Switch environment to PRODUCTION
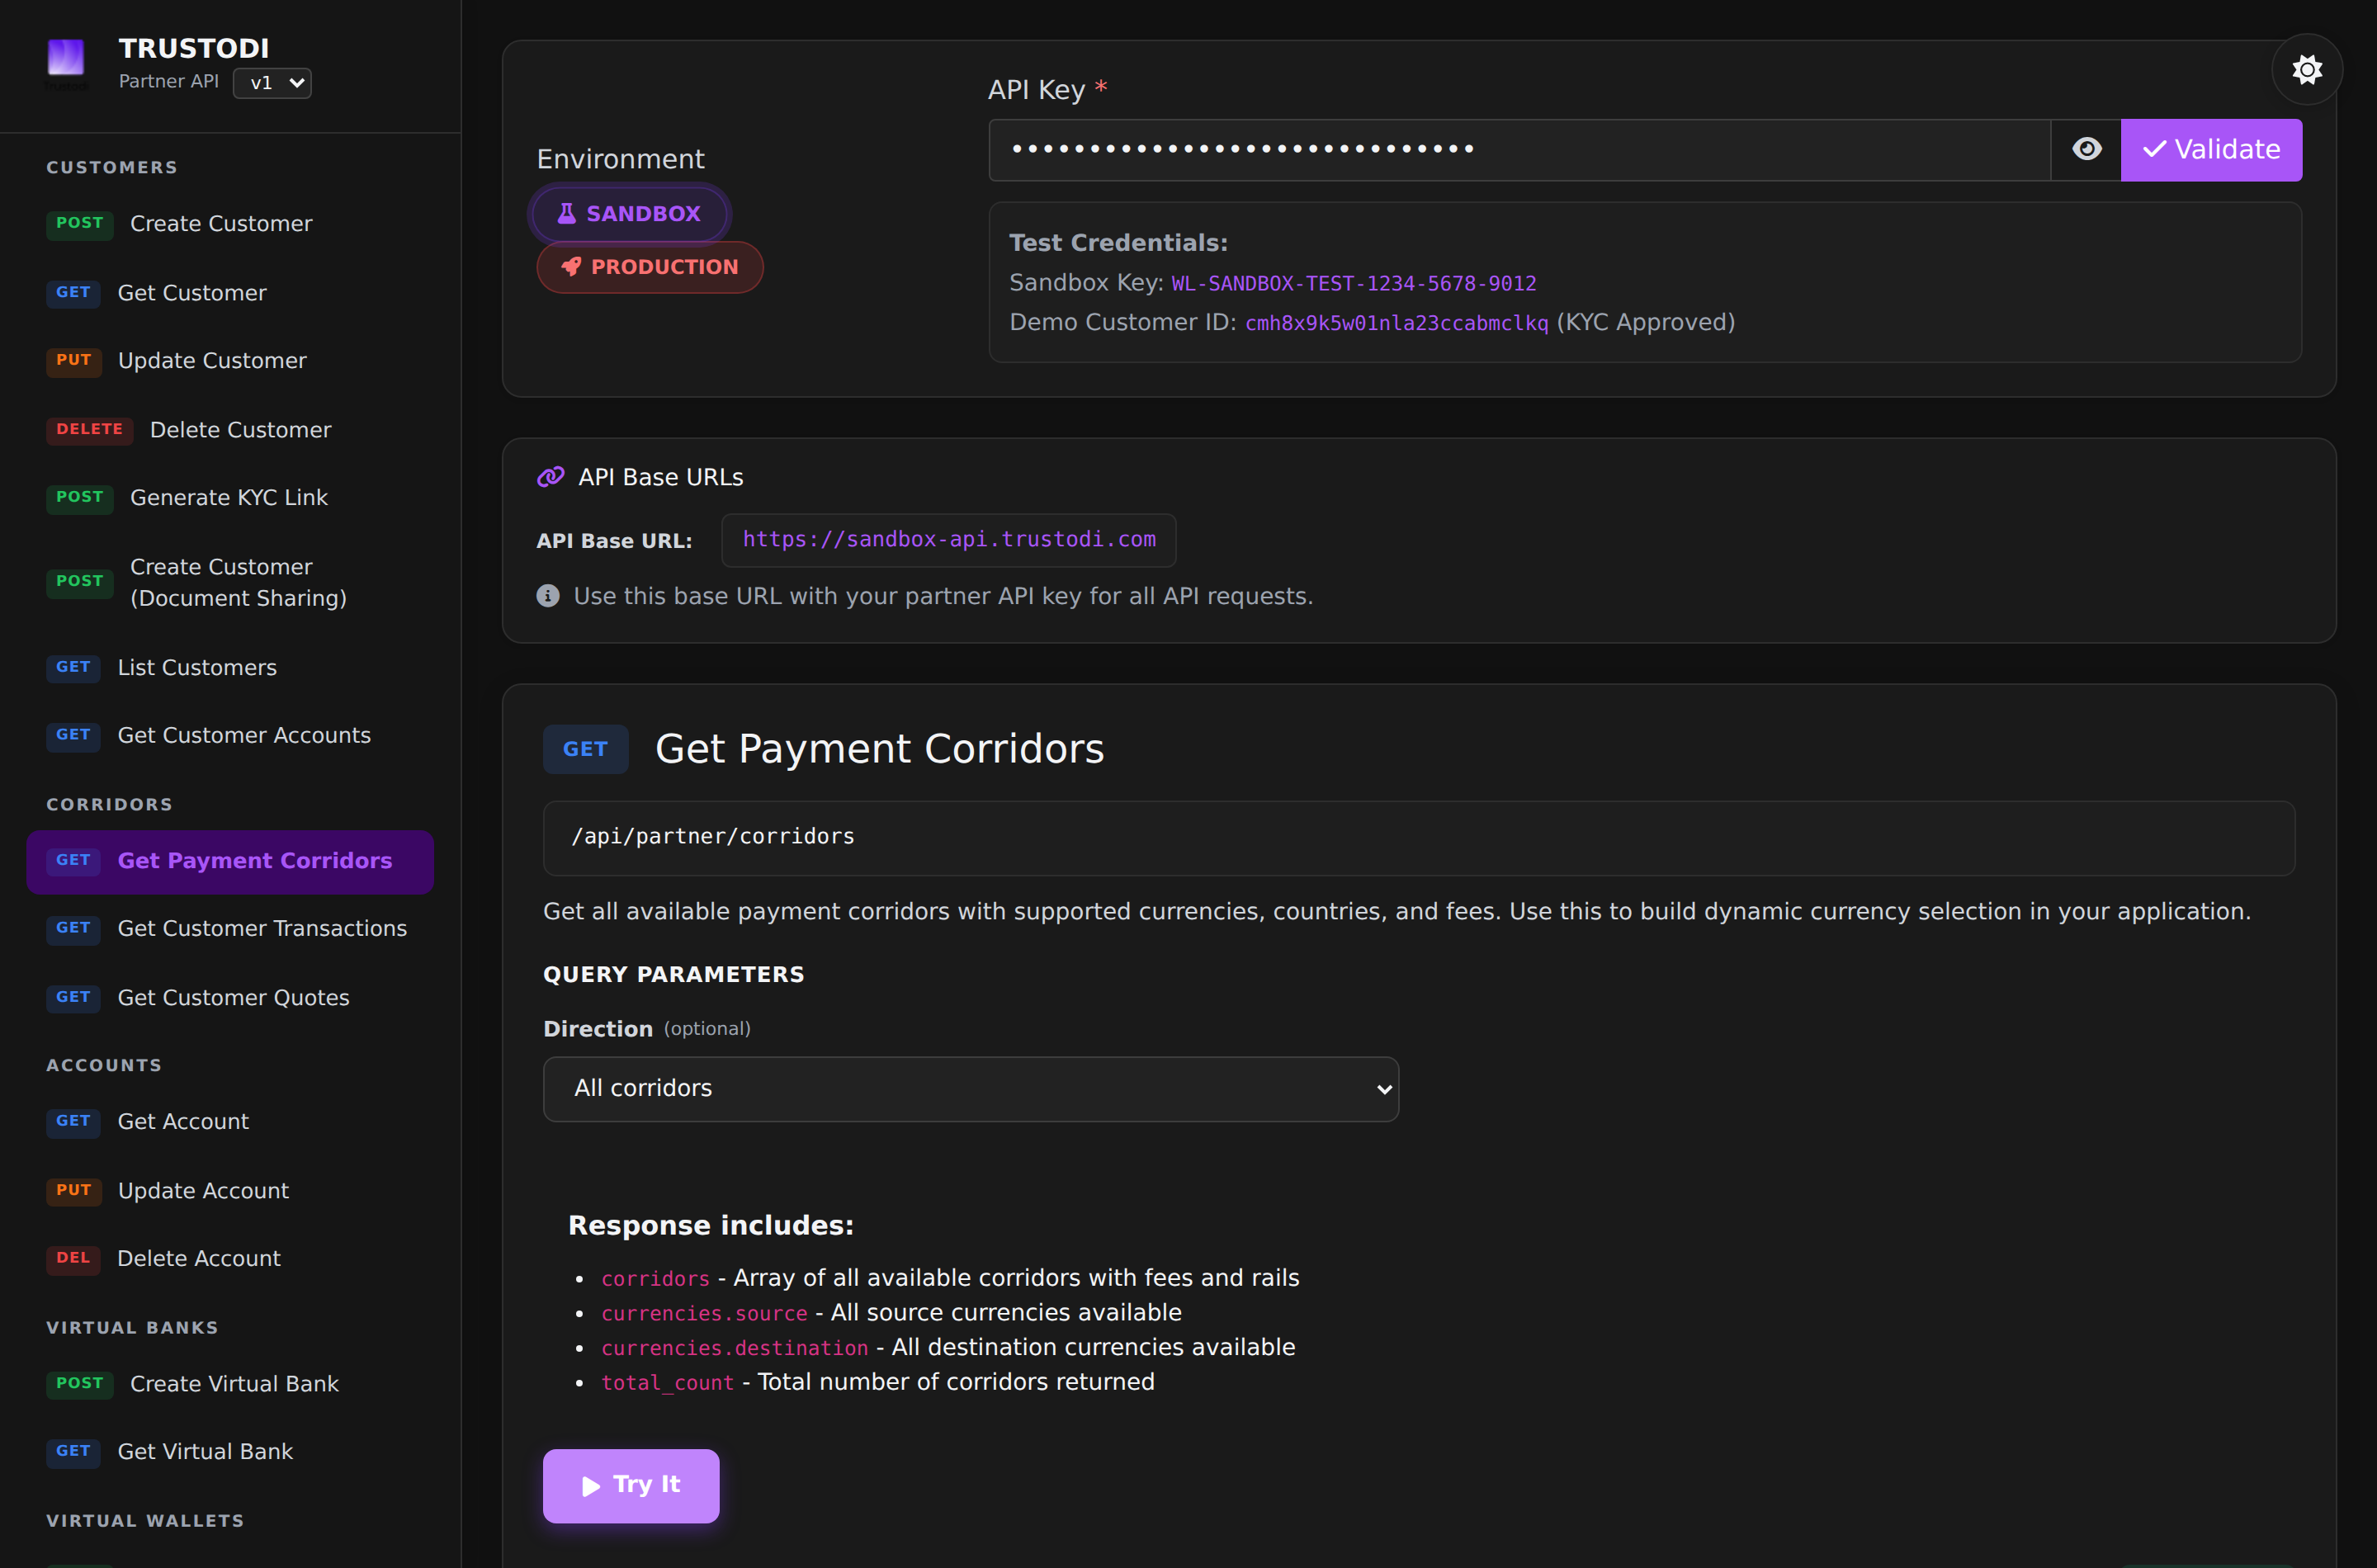 pyautogui.click(x=650, y=268)
